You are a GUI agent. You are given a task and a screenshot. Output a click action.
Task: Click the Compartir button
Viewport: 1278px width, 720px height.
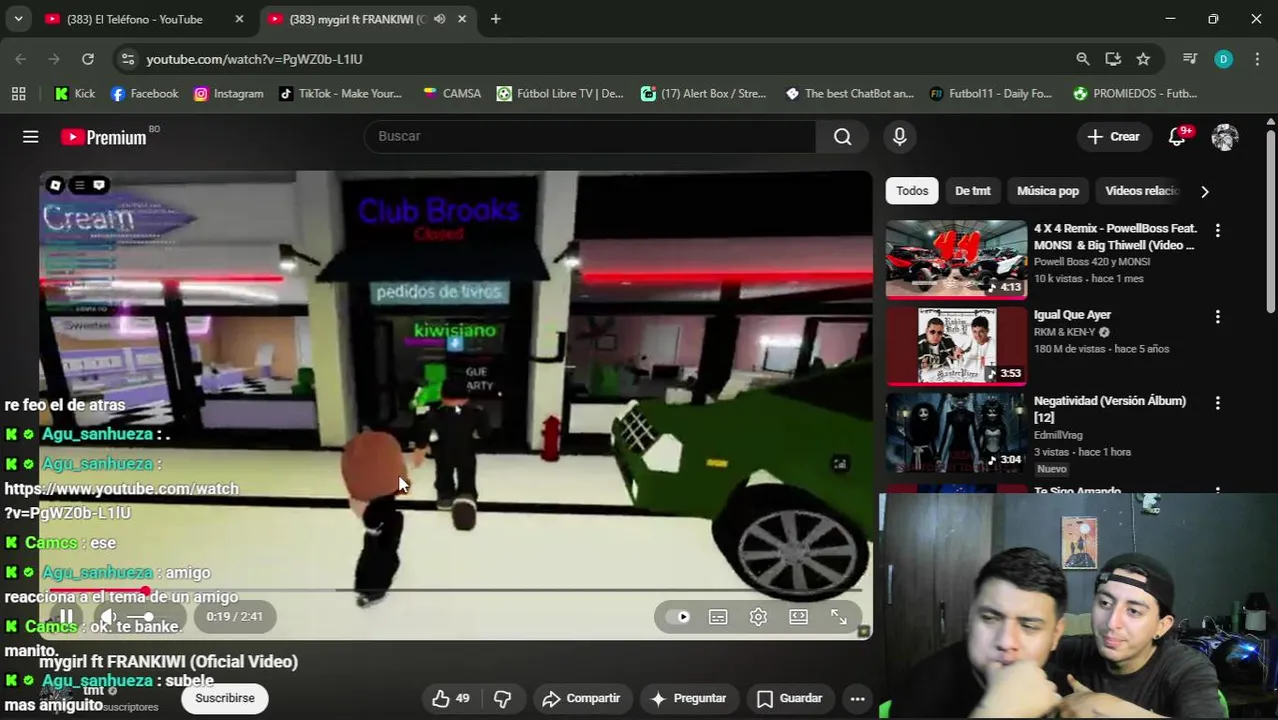(581, 698)
